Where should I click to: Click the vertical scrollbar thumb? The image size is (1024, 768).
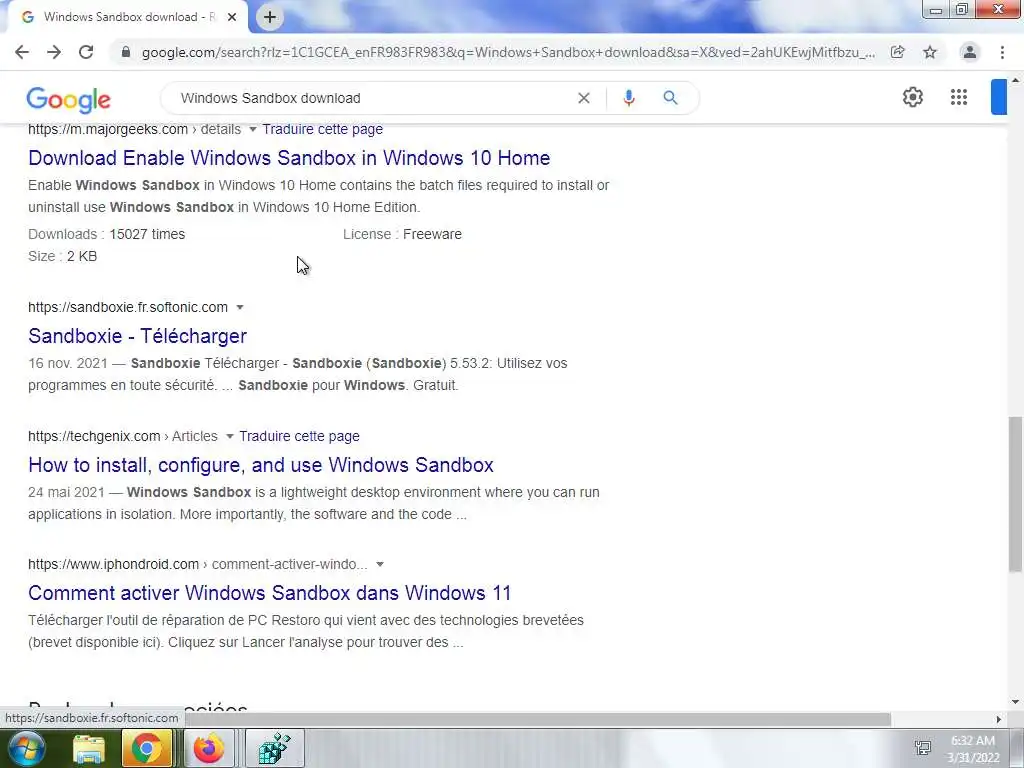coord(1015,494)
